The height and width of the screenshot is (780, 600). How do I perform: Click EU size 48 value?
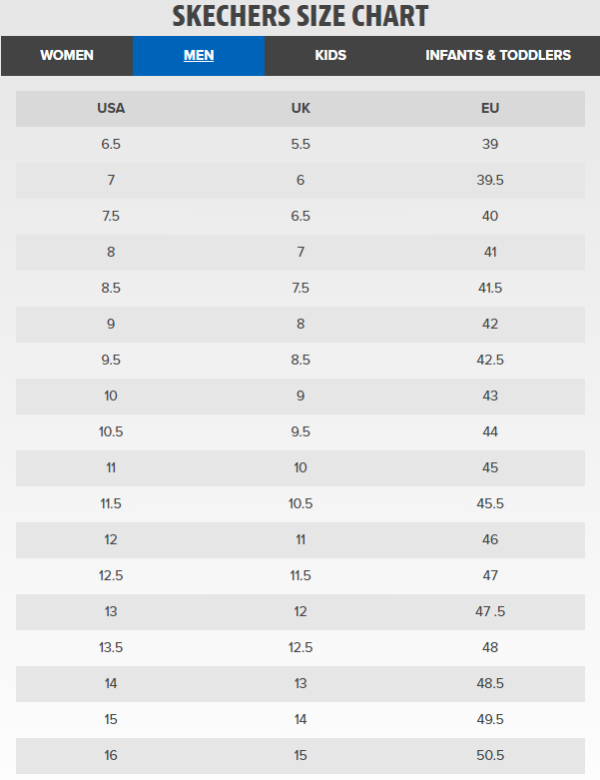490,648
